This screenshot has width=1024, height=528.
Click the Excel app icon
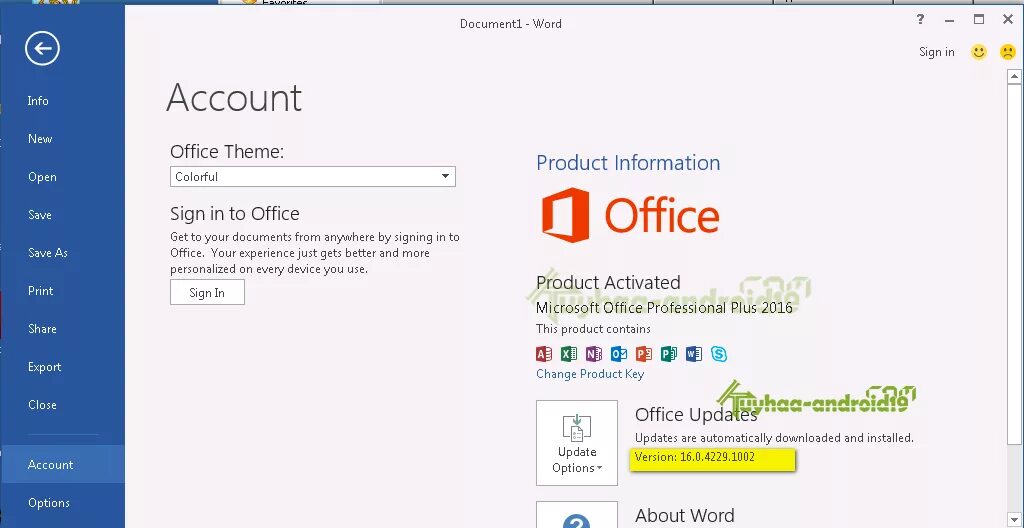(568, 354)
